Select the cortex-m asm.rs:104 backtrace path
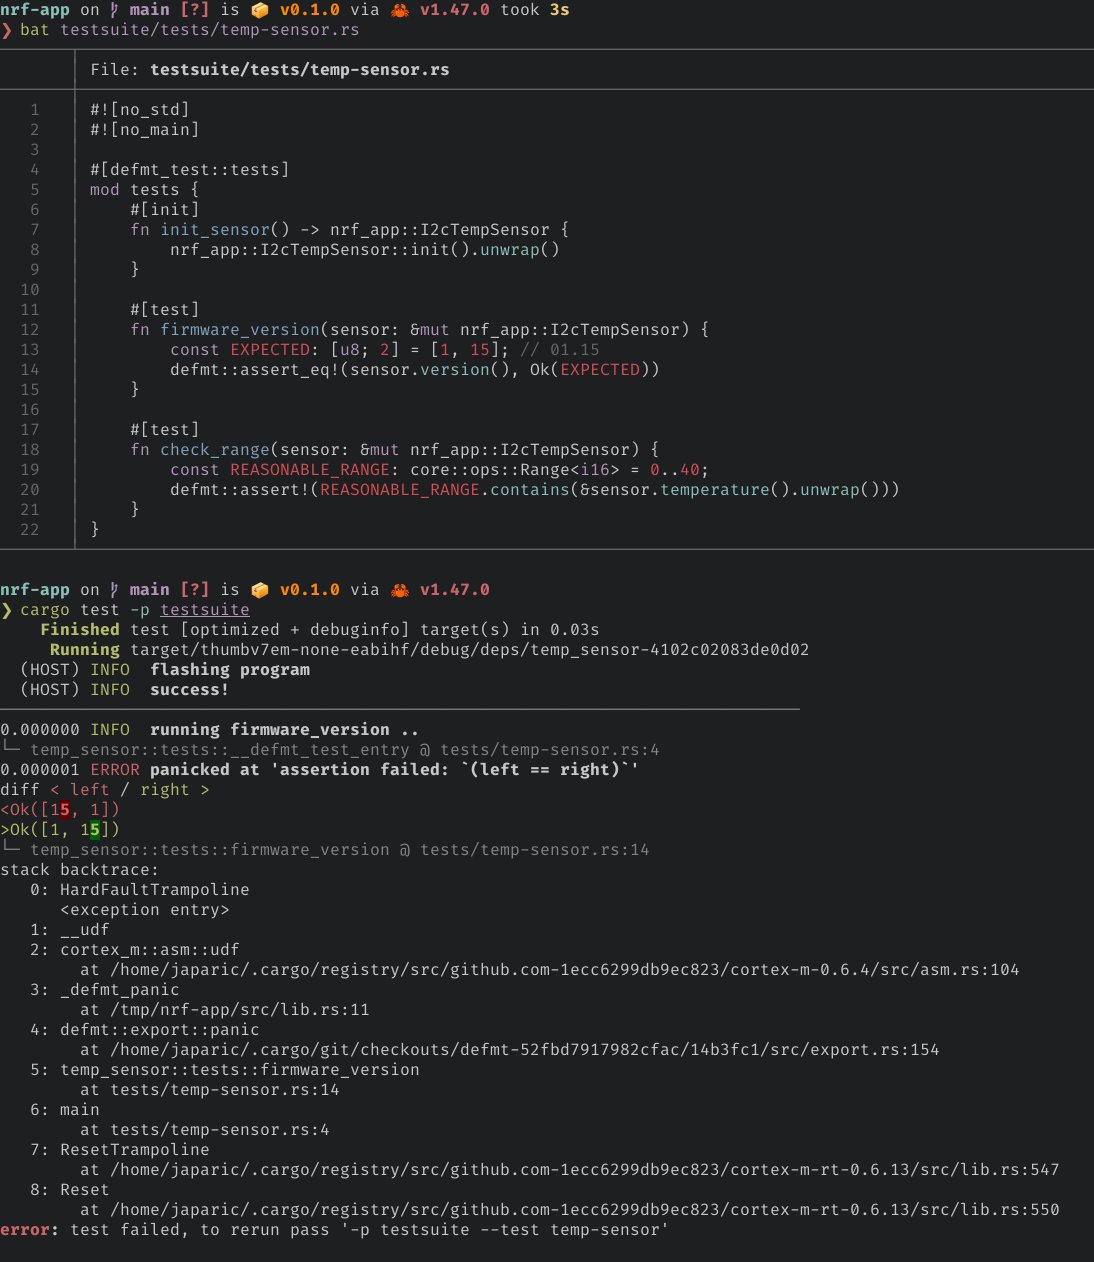This screenshot has width=1094, height=1262. [x=550, y=969]
